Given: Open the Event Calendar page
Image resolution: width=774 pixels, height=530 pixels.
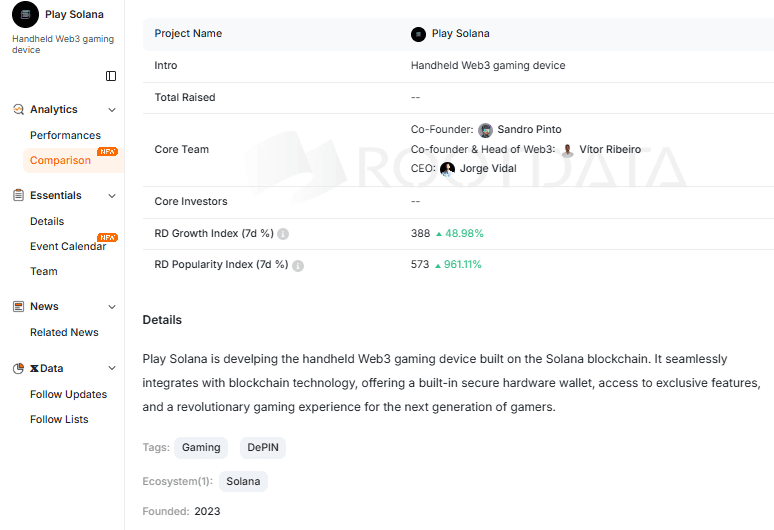Looking at the screenshot, I should tap(67, 246).
